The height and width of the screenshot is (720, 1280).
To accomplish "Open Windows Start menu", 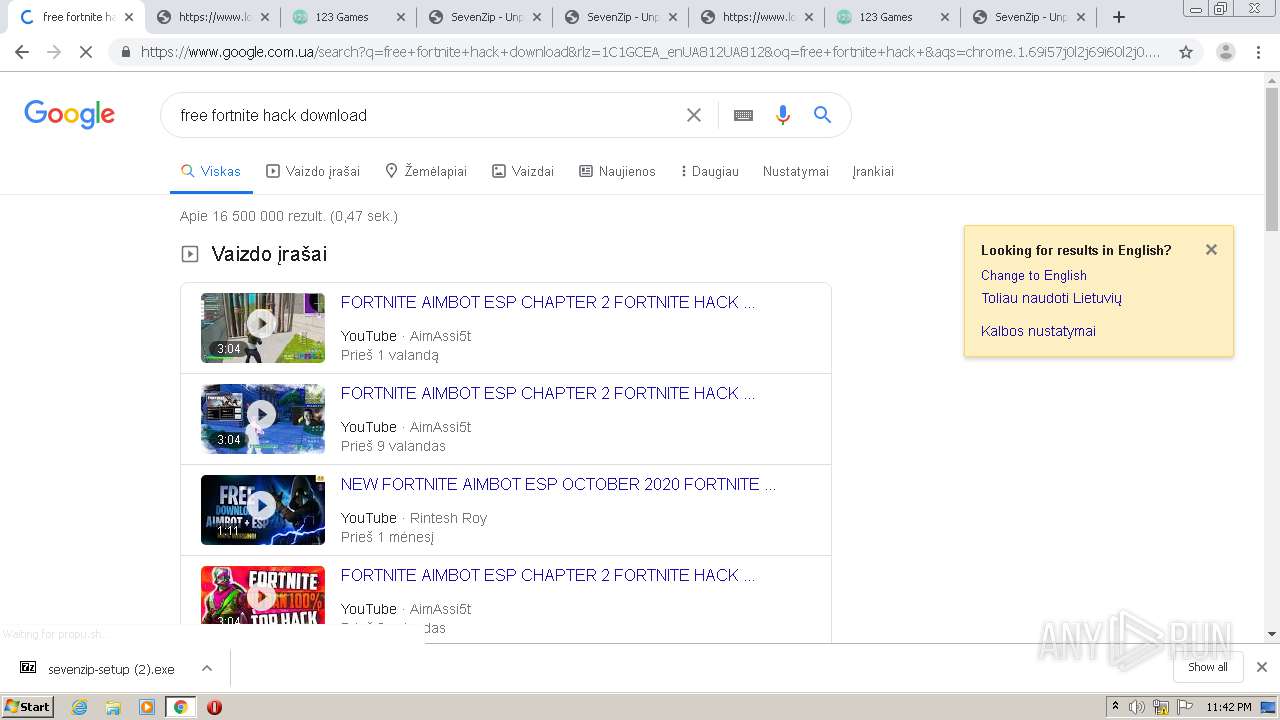I will pyautogui.click(x=28, y=706).
